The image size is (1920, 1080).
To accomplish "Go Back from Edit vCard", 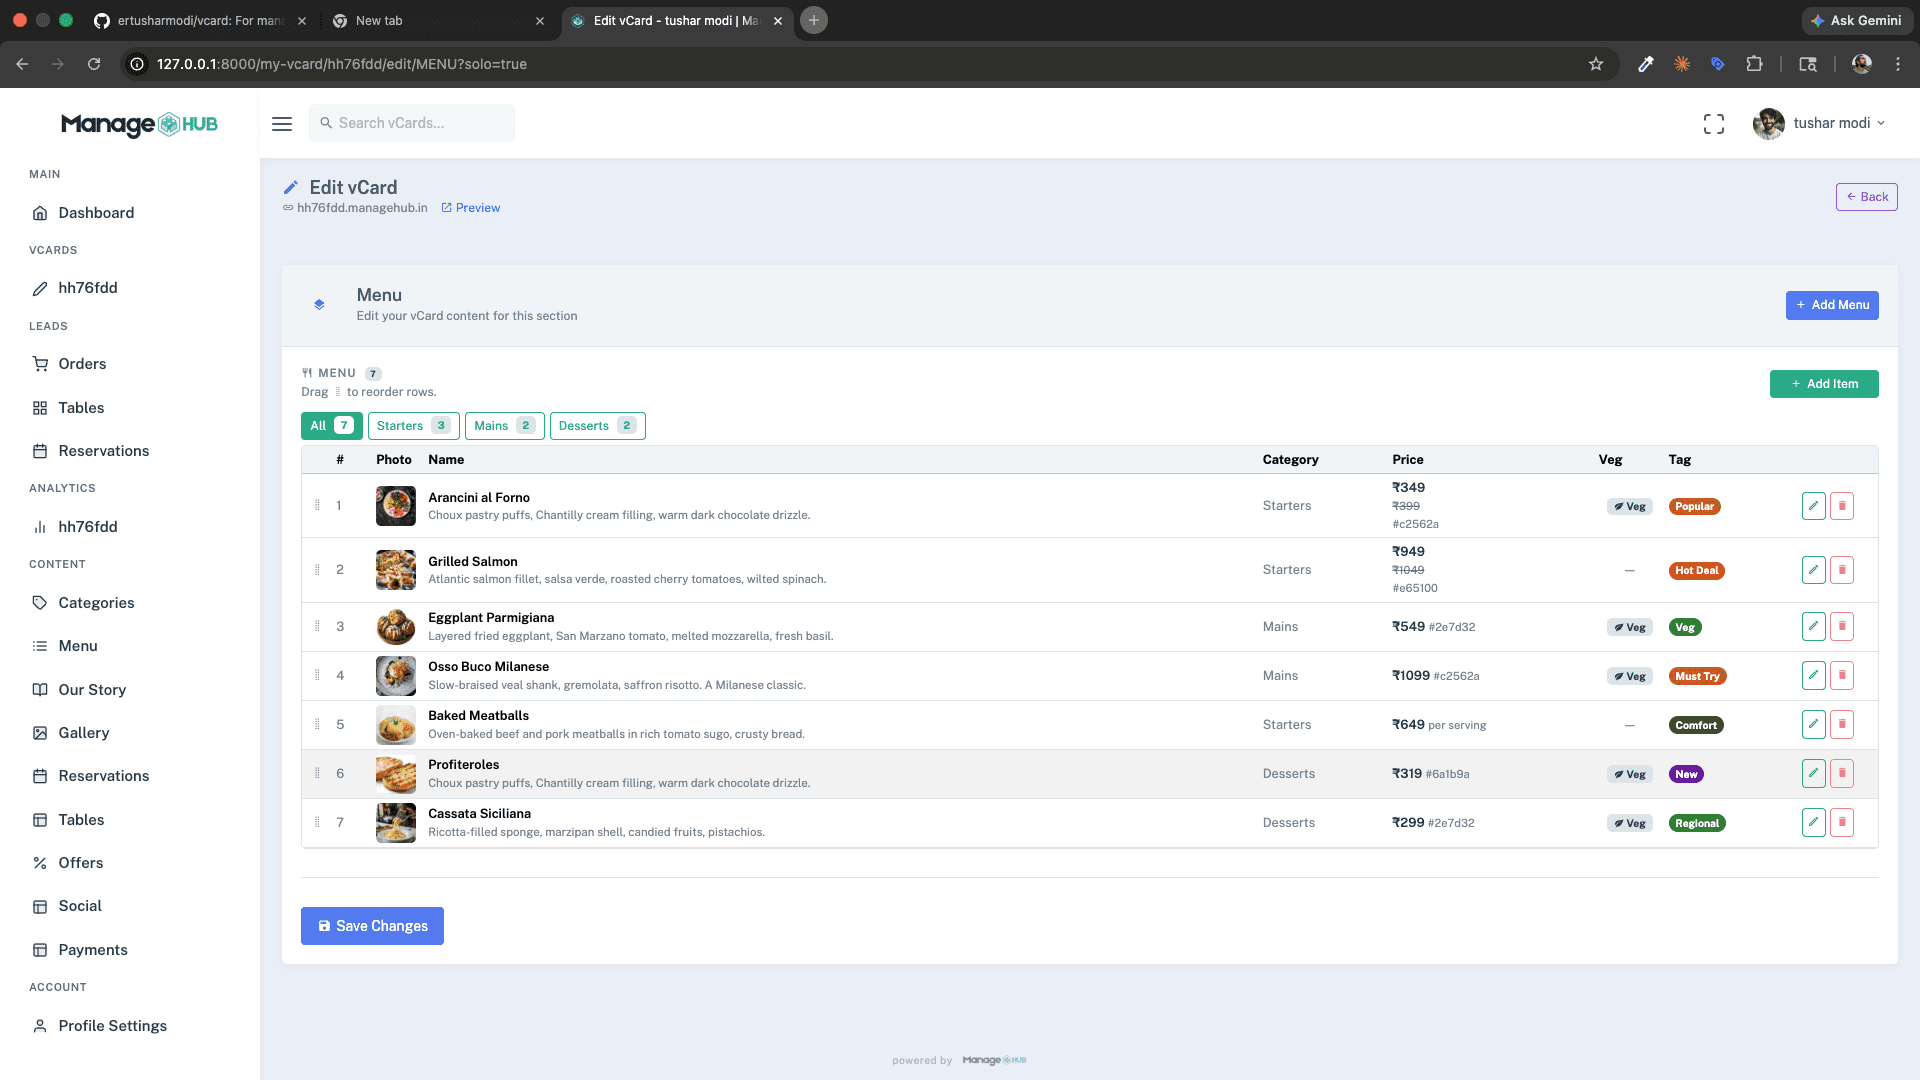I will pyautogui.click(x=1866, y=197).
